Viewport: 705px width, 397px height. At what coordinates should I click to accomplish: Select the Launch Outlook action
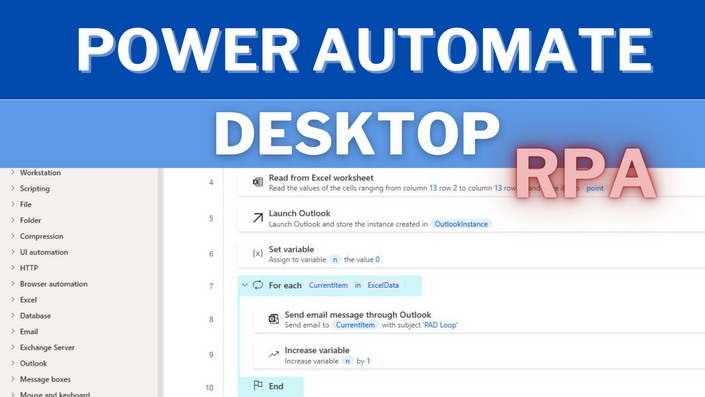pyautogui.click(x=471, y=218)
